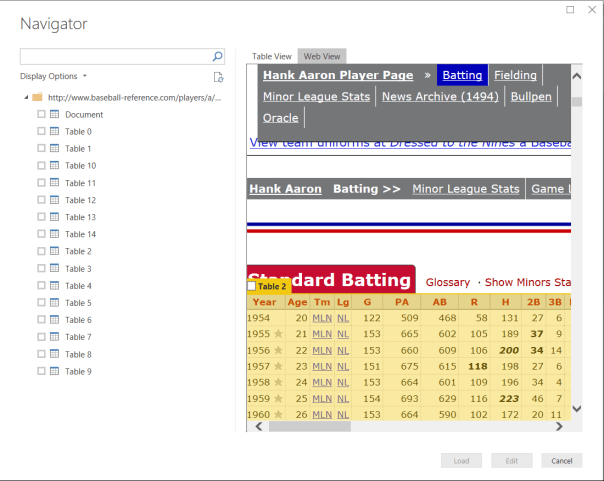Screen dimensions: 604x481
Task: Select Table 5 in the tree
Action: tap(78, 303)
